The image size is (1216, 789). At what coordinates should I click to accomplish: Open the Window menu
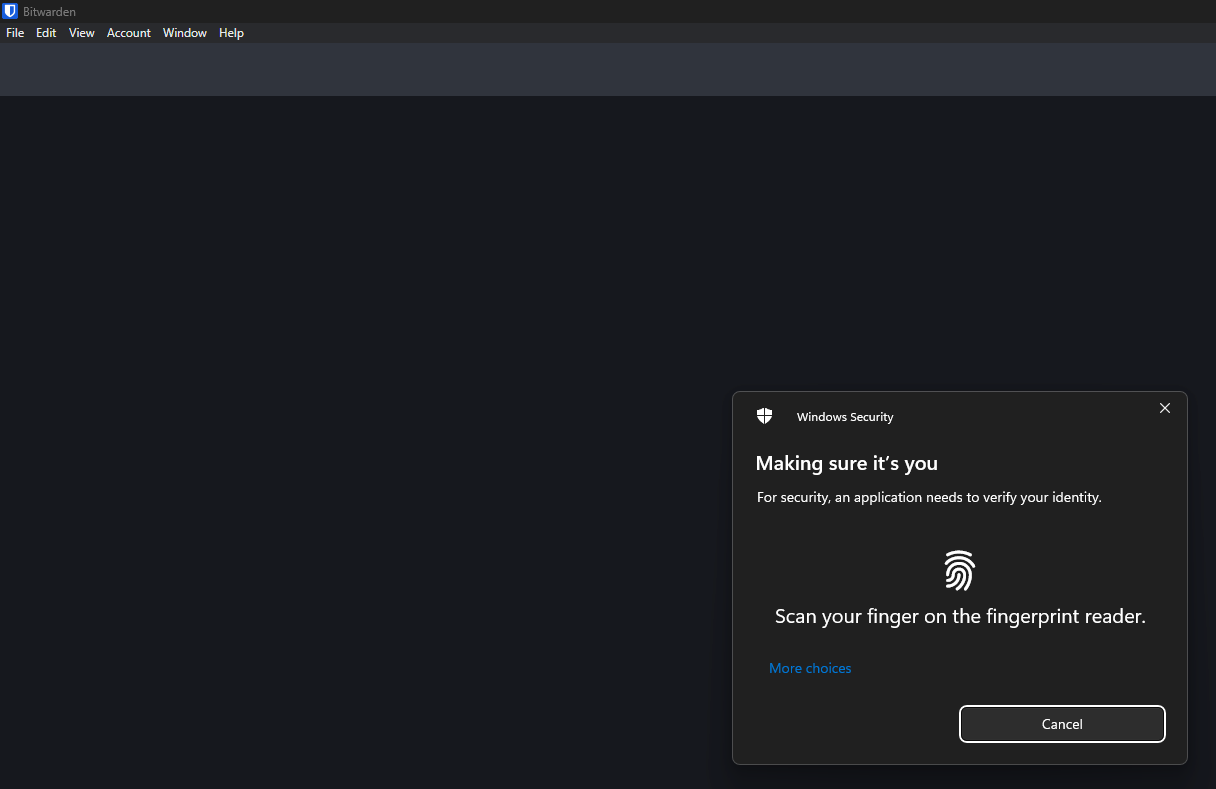[185, 33]
